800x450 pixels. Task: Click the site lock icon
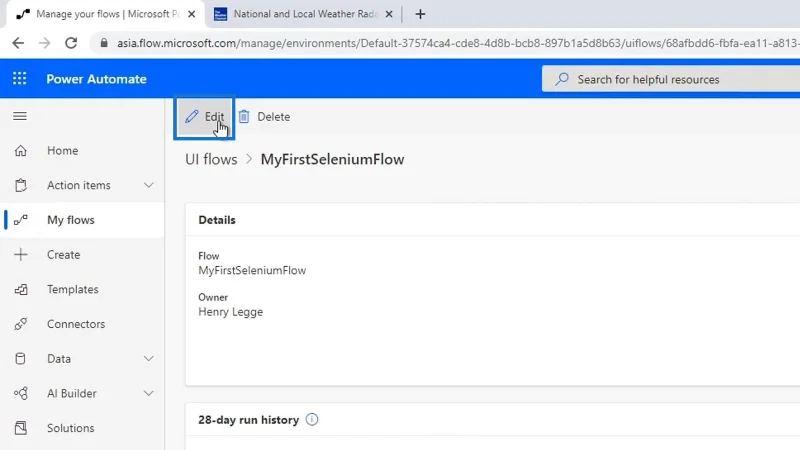[x=104, y=43]
